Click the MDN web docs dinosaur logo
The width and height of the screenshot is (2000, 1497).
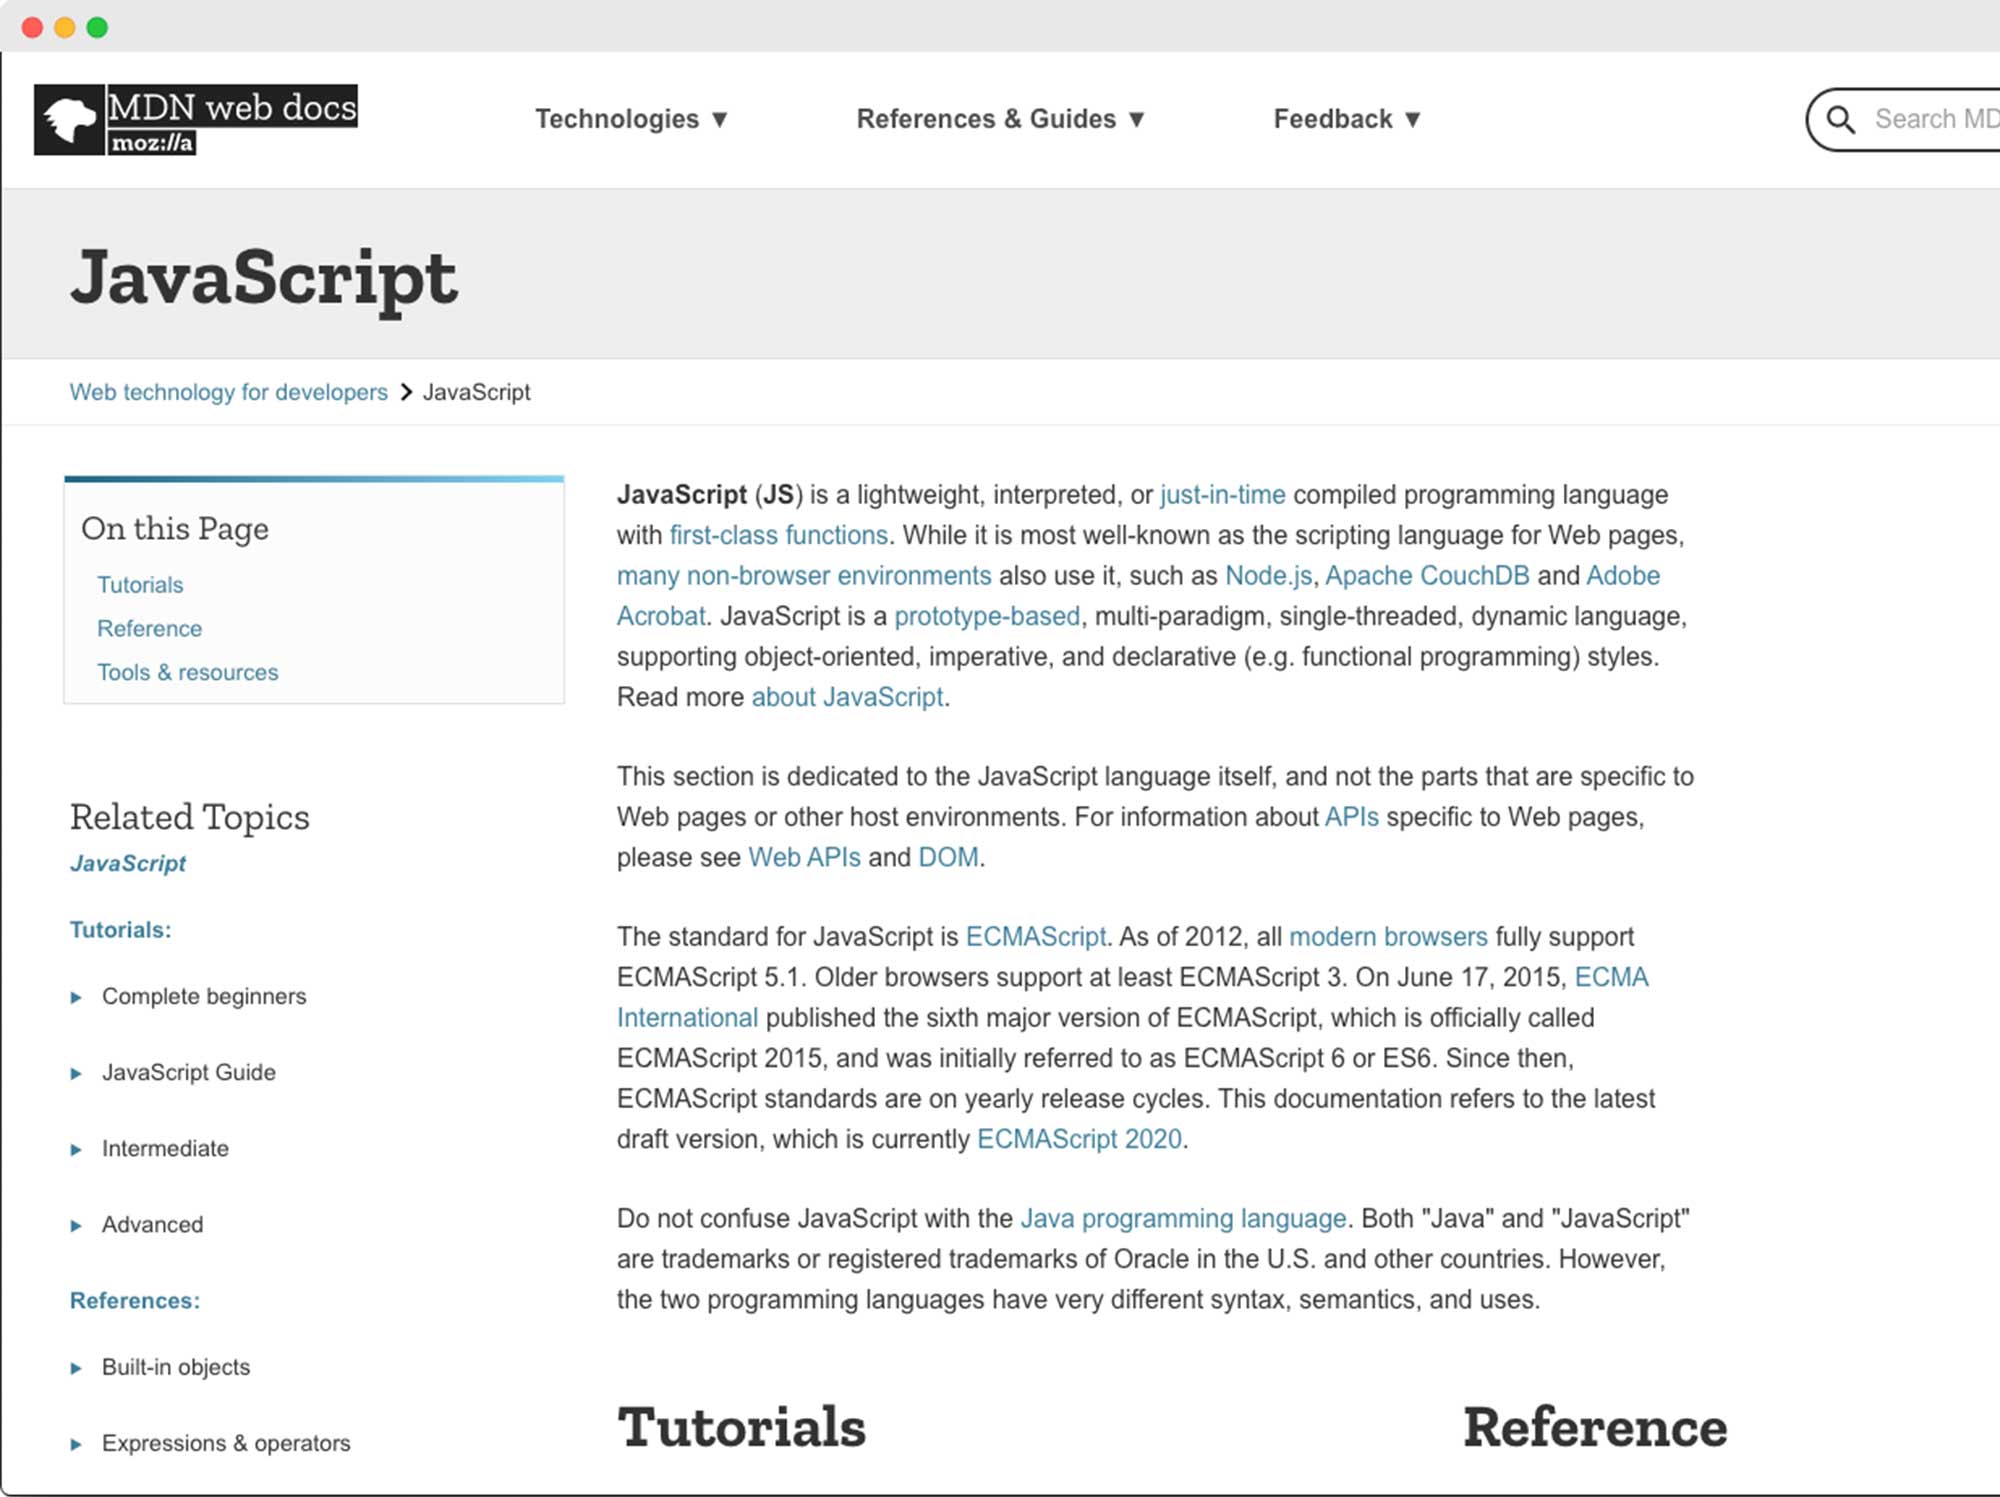(x=70, y=120)
